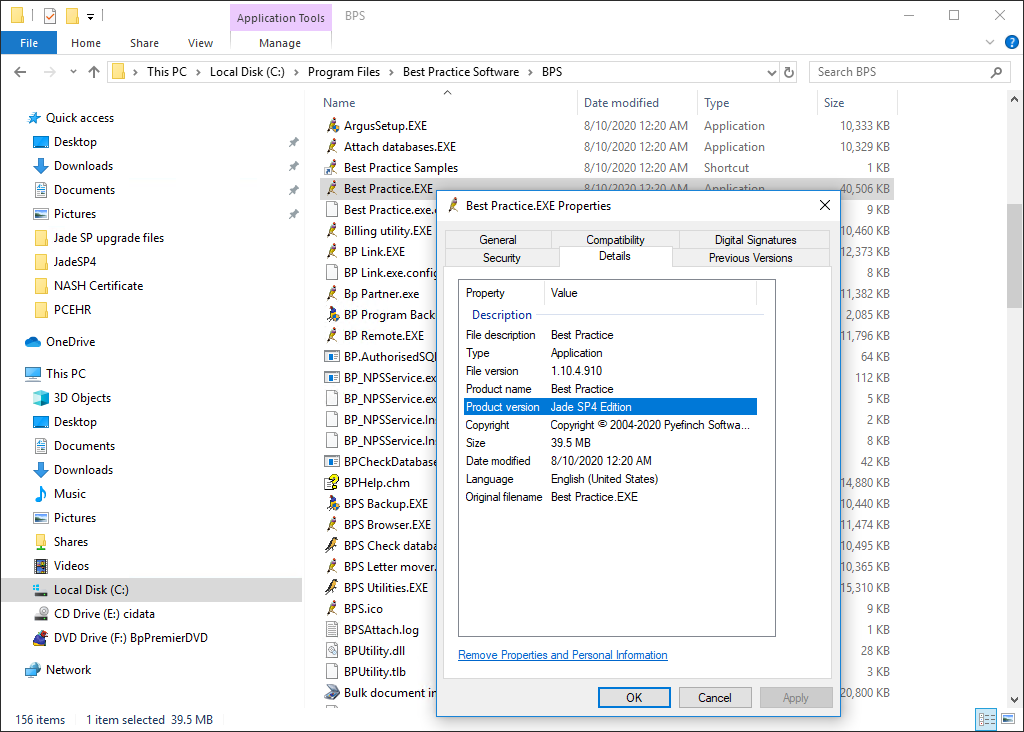Image resolution: width=1024 pixels, height=732 pixels.
Task: Switch to the Security tab
Action: pyautogui.click(x=502, y=258)
